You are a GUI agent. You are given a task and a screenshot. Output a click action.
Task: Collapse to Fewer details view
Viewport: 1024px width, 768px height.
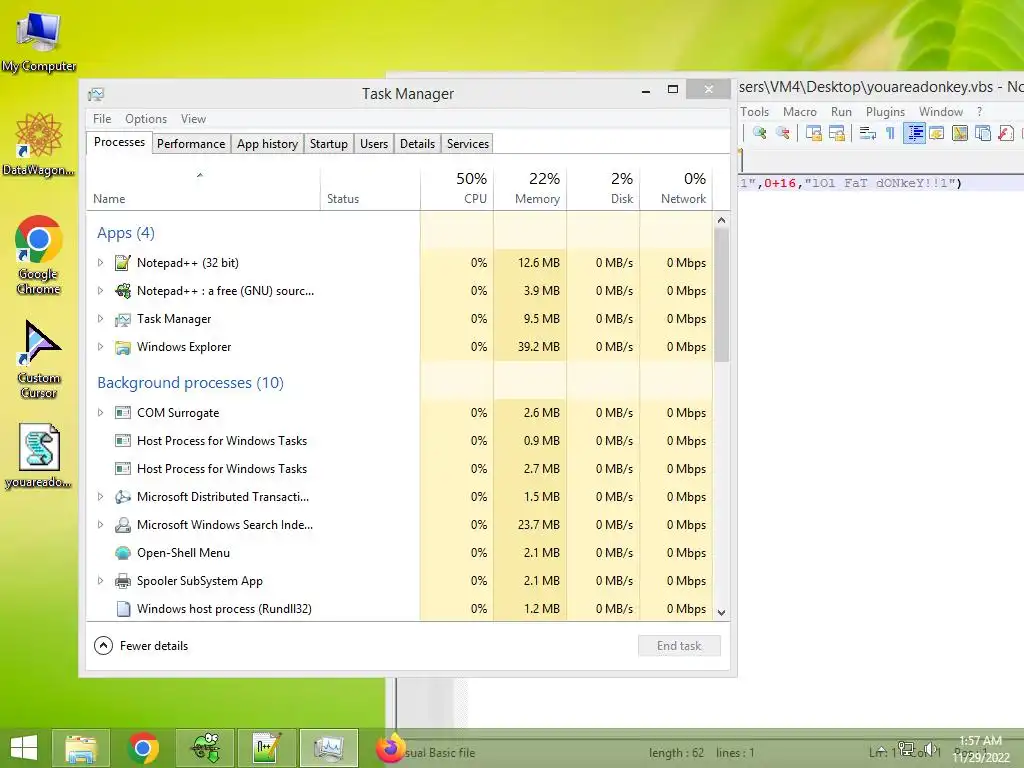click(141, 646)
